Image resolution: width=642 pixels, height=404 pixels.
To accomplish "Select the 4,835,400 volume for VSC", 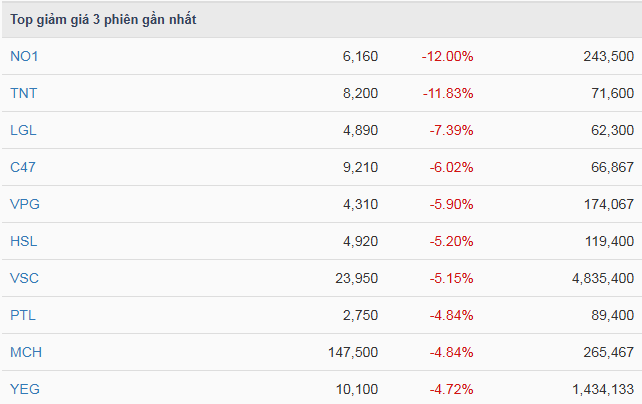I will tap(599, 278).
